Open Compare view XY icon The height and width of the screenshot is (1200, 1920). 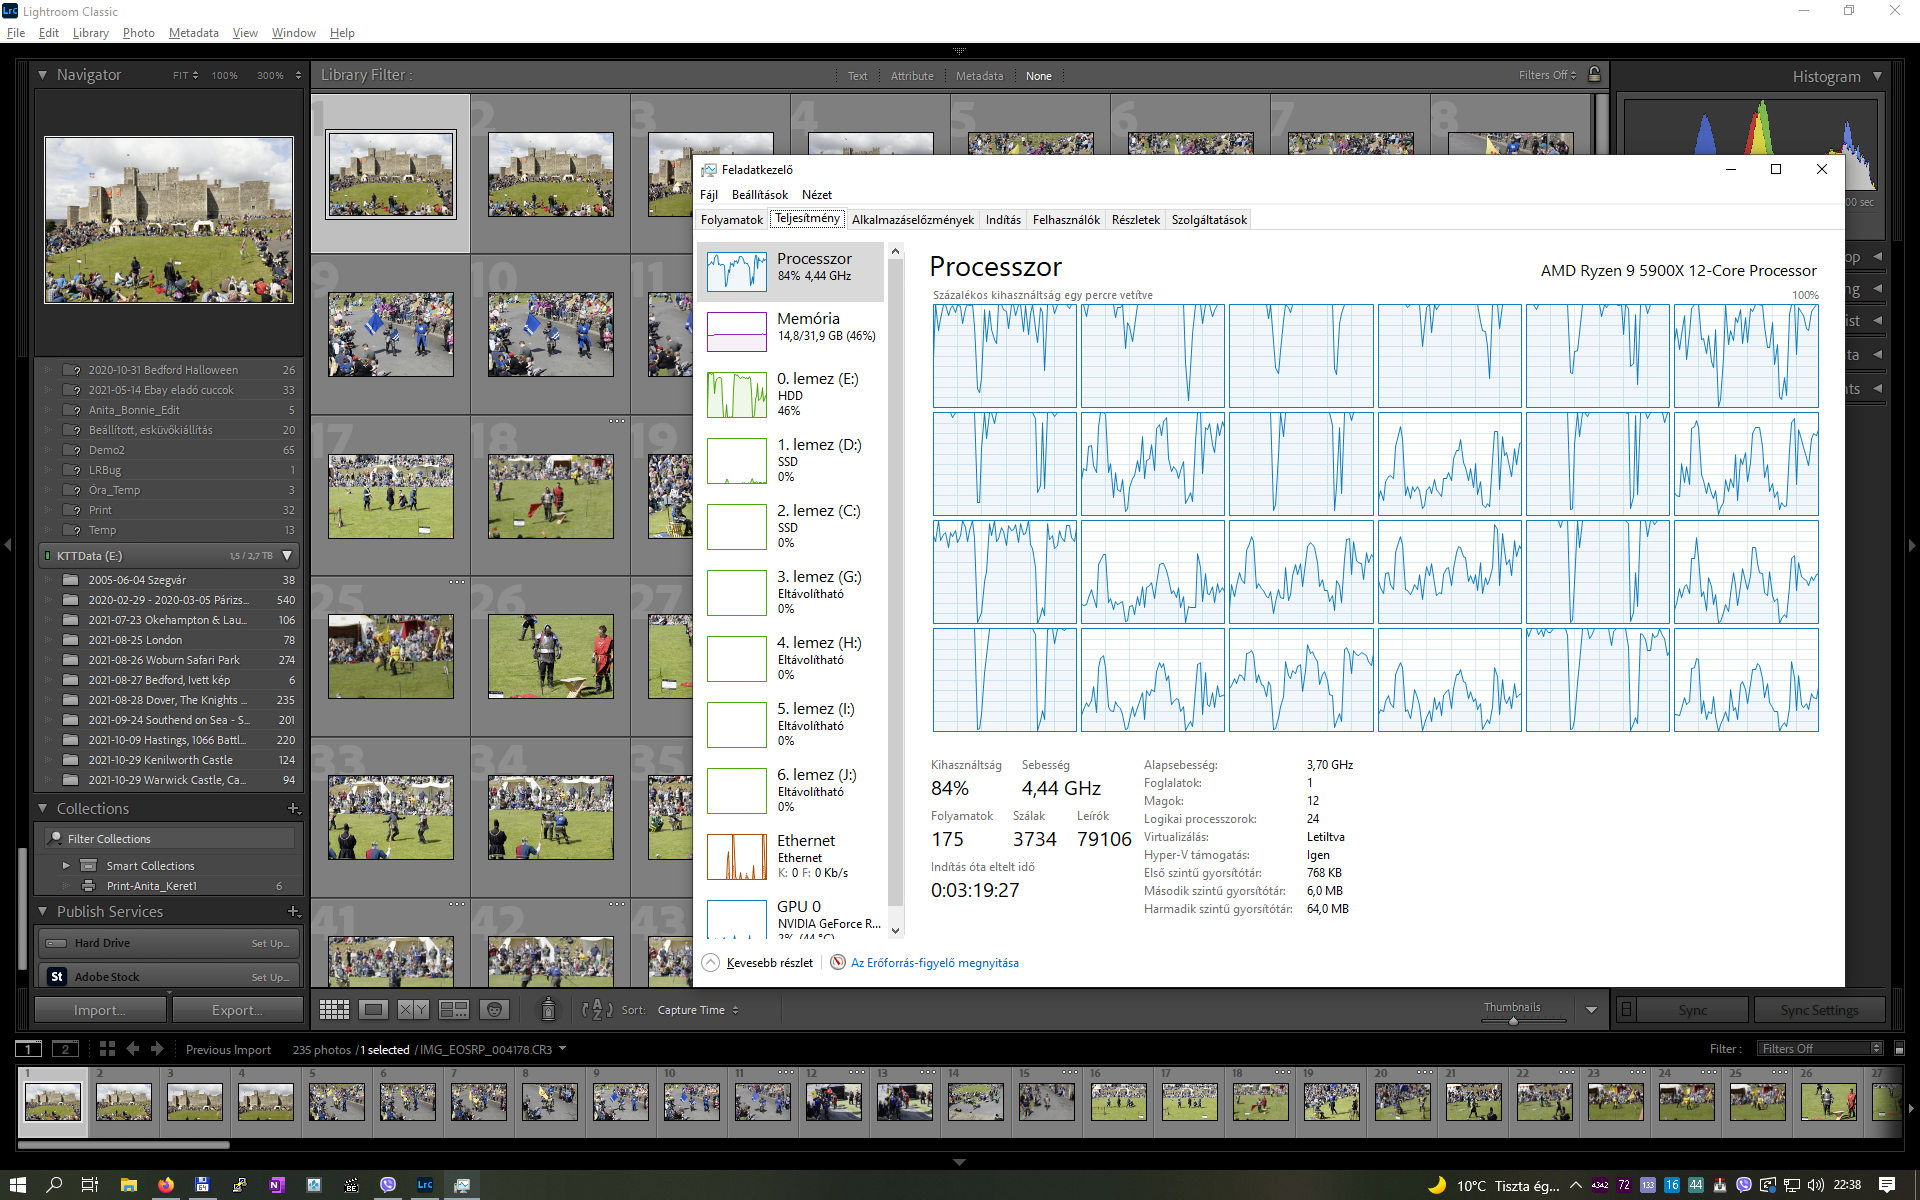pos(413,1010)
